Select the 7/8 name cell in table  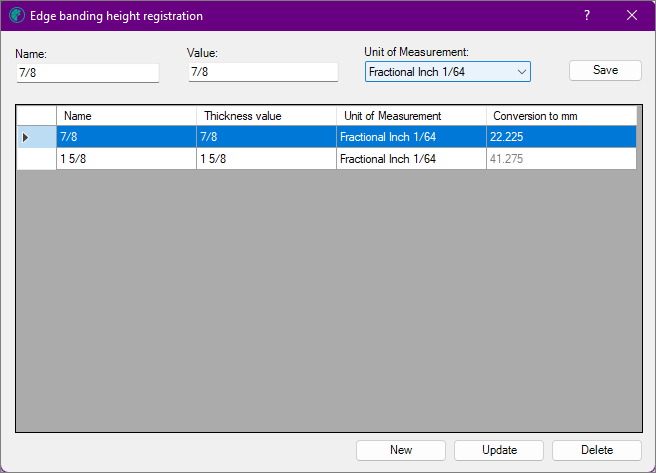[126, 137]
